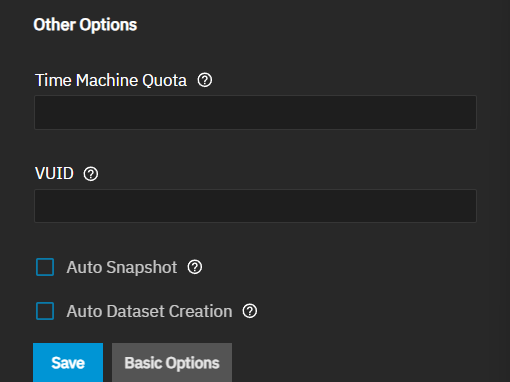Enable the Auto Snapshot checkbox
Viewport: 510px width, 382px height.
pos(45,267)
